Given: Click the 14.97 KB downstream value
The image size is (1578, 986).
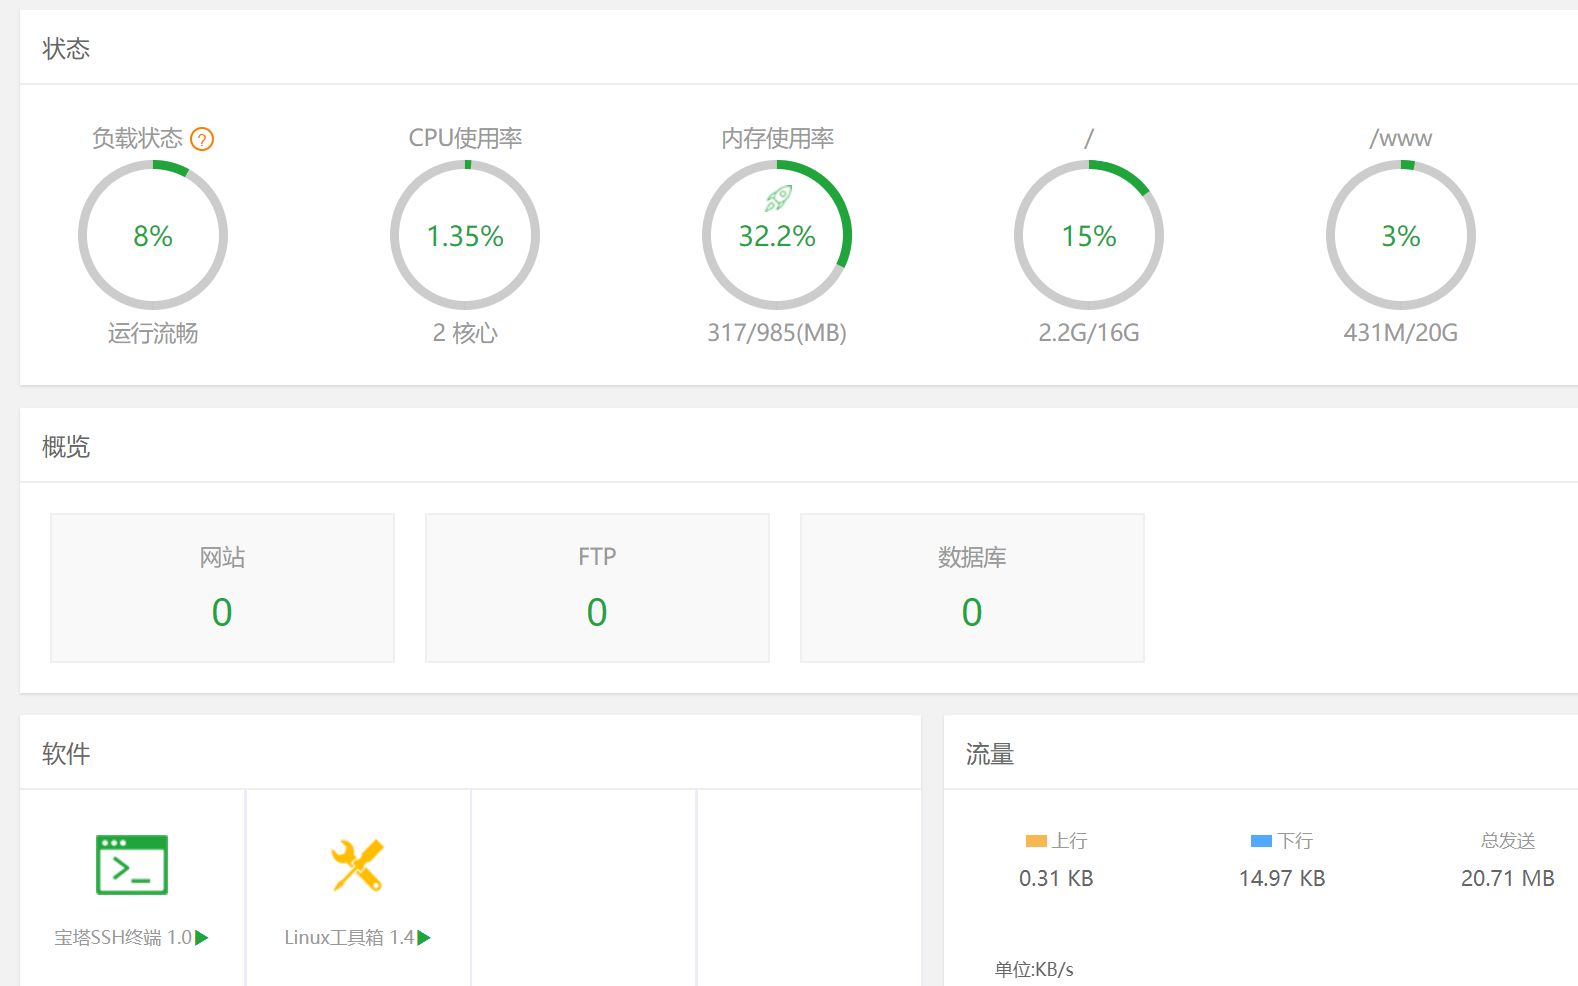Looking at the screenshot, I should tap(1282, 879).
